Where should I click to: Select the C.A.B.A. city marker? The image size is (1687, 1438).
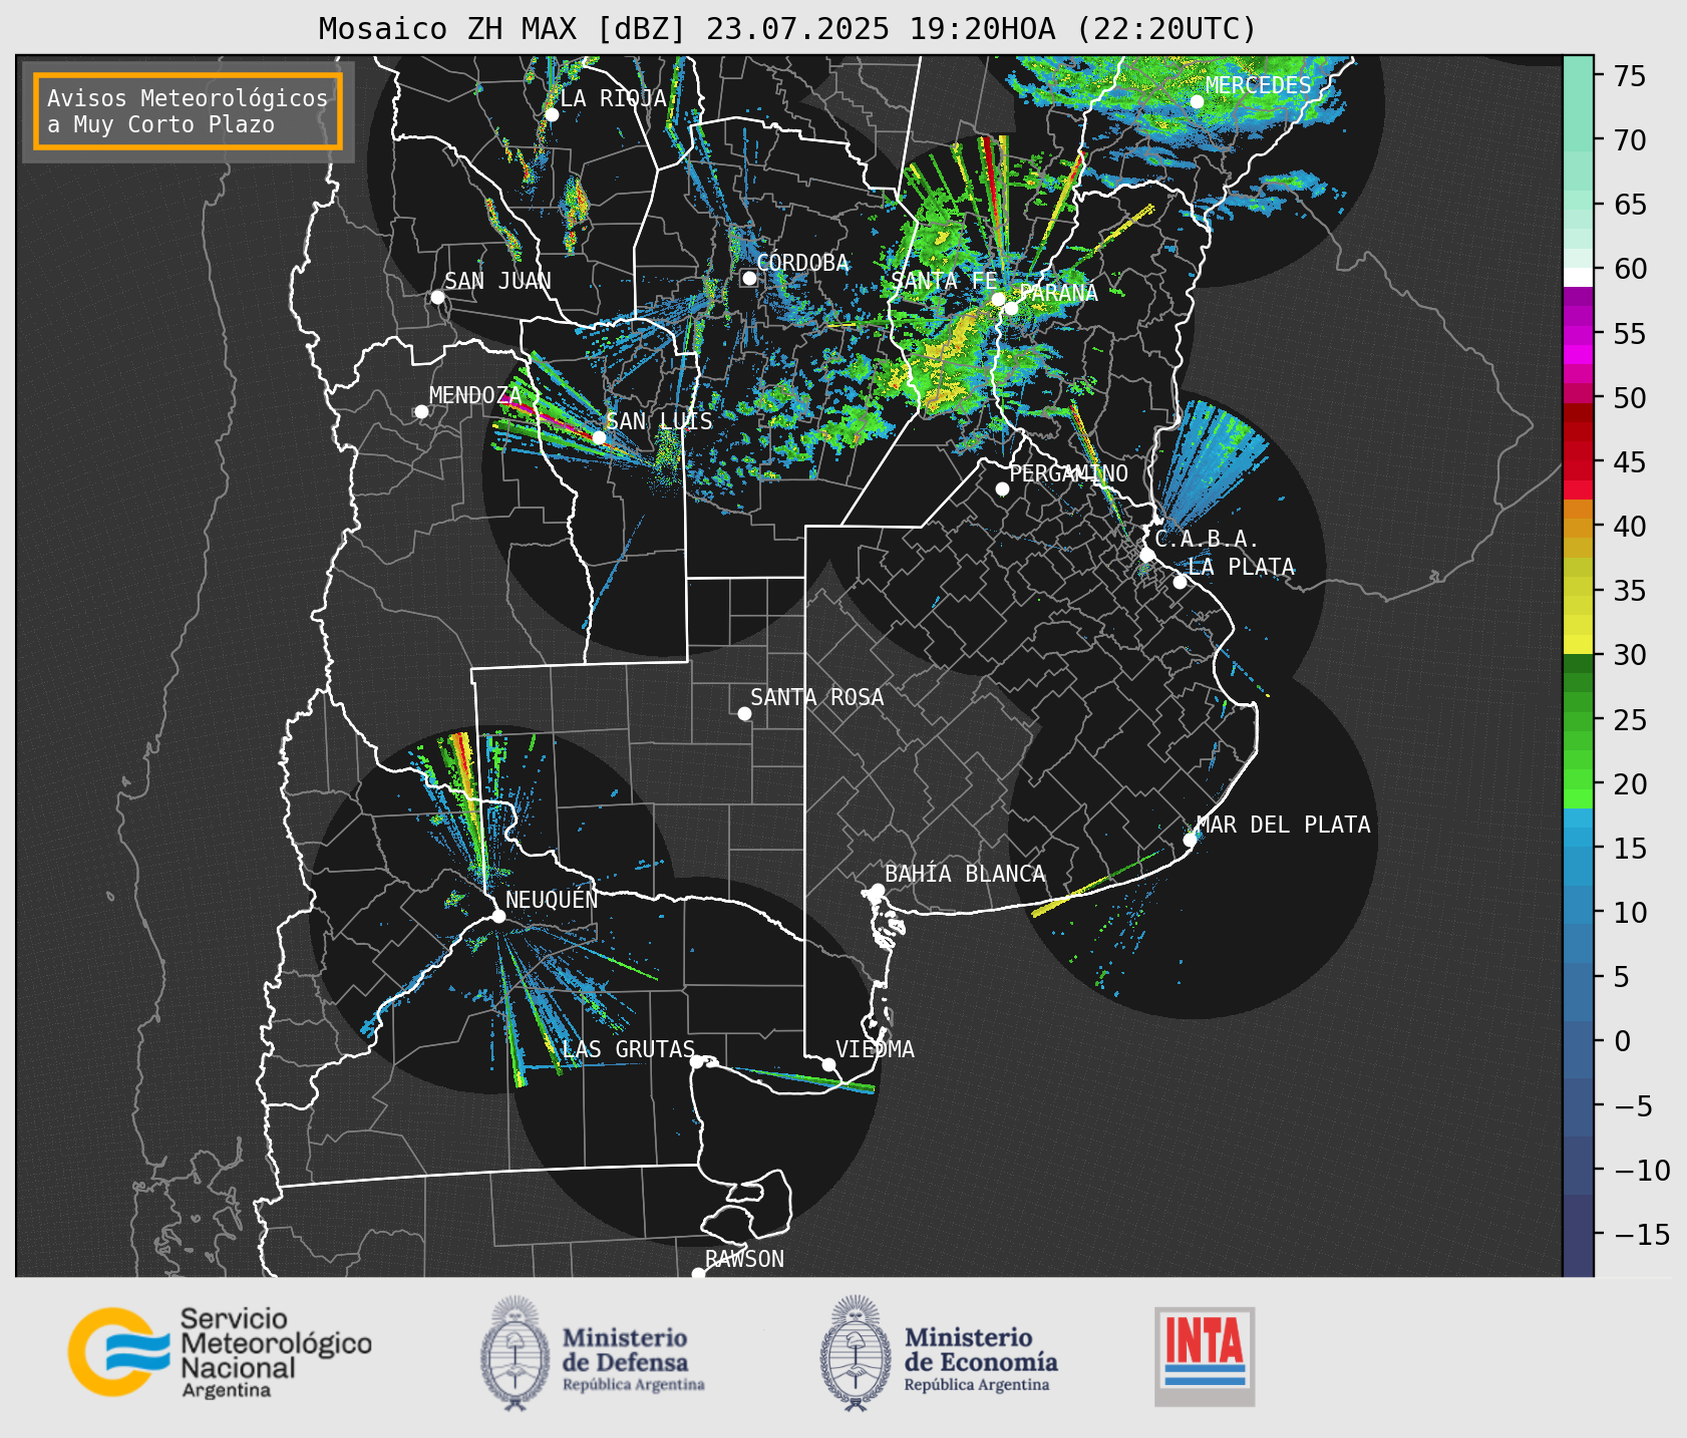1147,554
